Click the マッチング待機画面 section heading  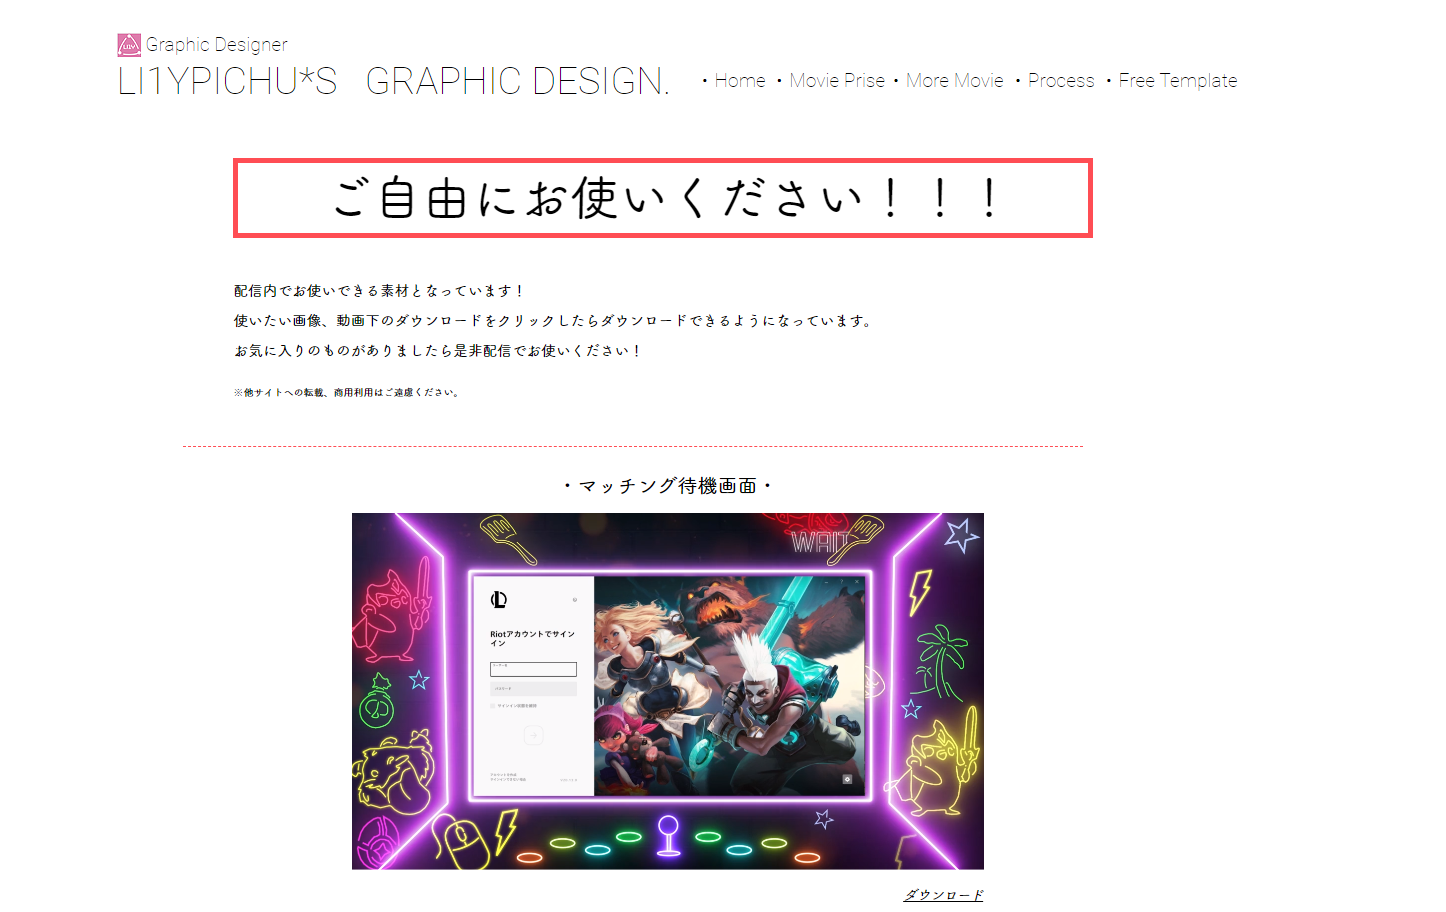click(668, 486)
